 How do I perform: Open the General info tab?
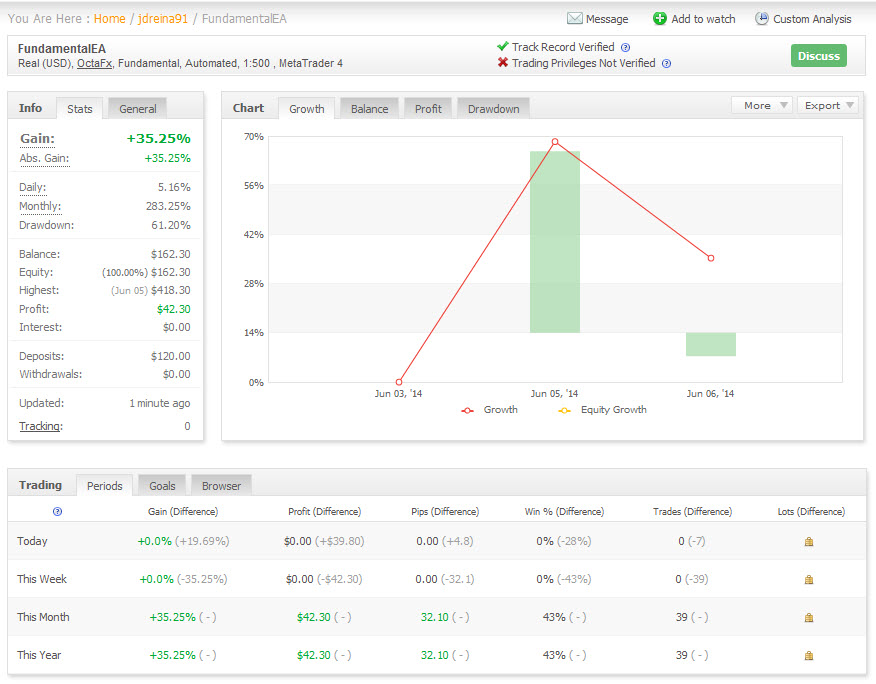137,109
